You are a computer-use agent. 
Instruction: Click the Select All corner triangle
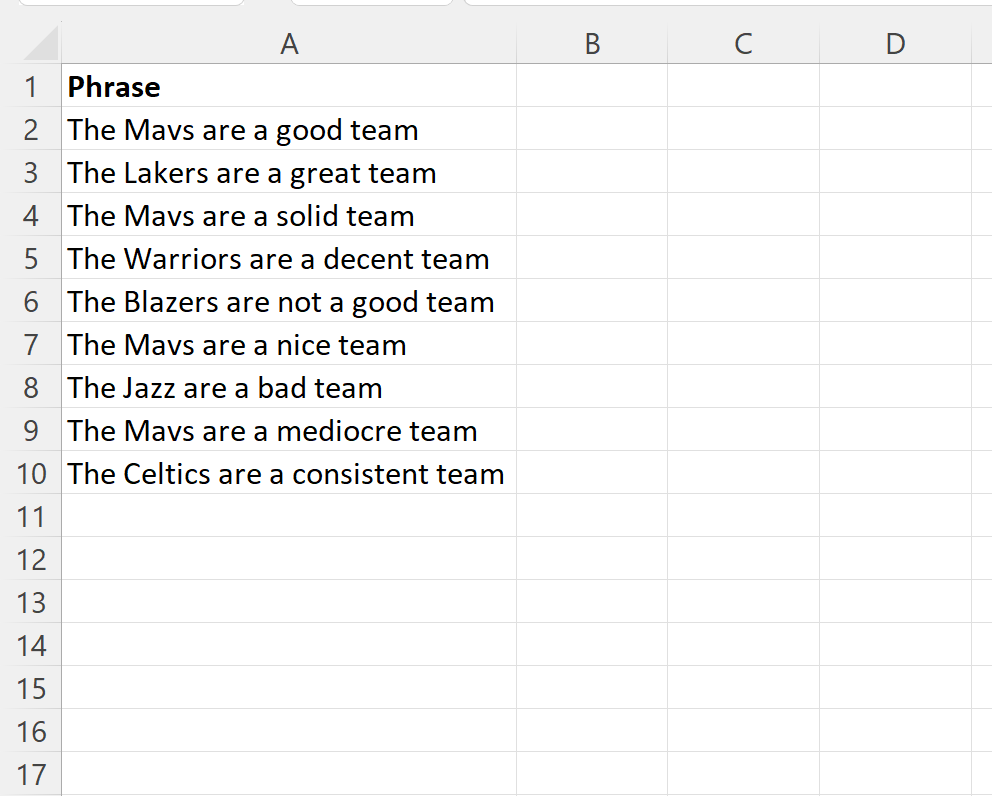point(40,45)
